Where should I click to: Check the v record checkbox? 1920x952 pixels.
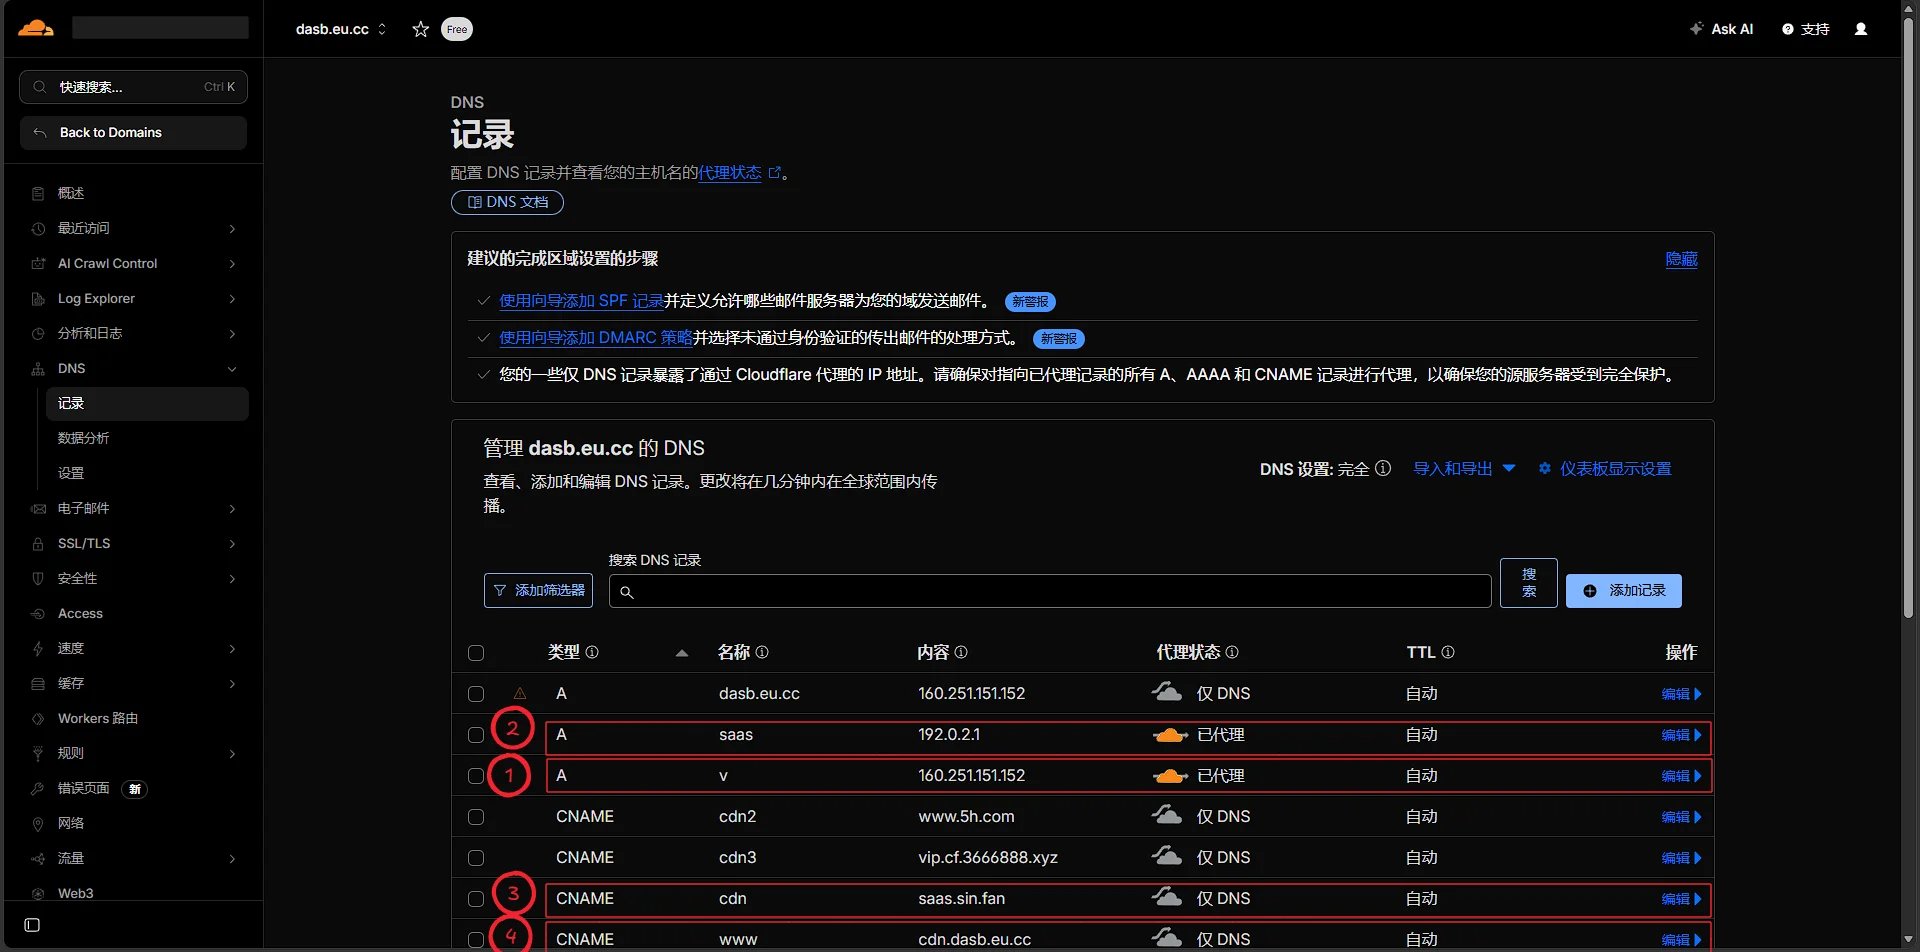(x=476, y=776)
